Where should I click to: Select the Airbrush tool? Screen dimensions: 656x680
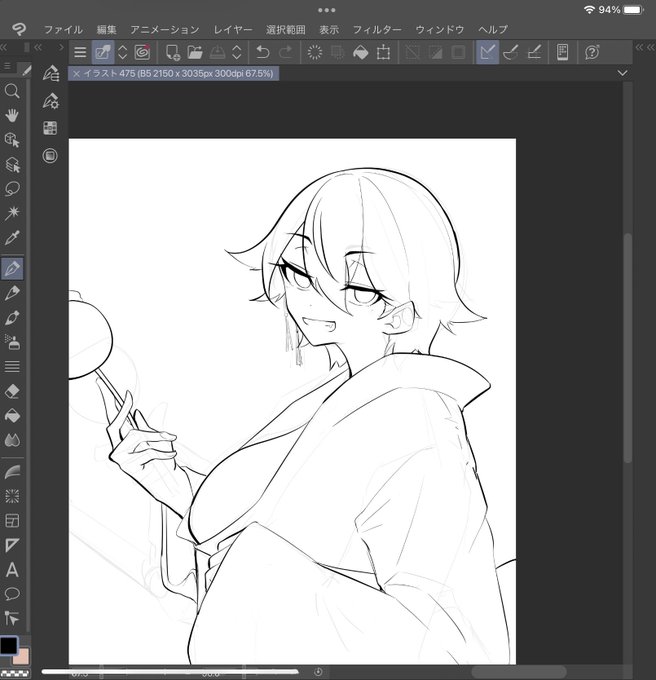(12, 342)
